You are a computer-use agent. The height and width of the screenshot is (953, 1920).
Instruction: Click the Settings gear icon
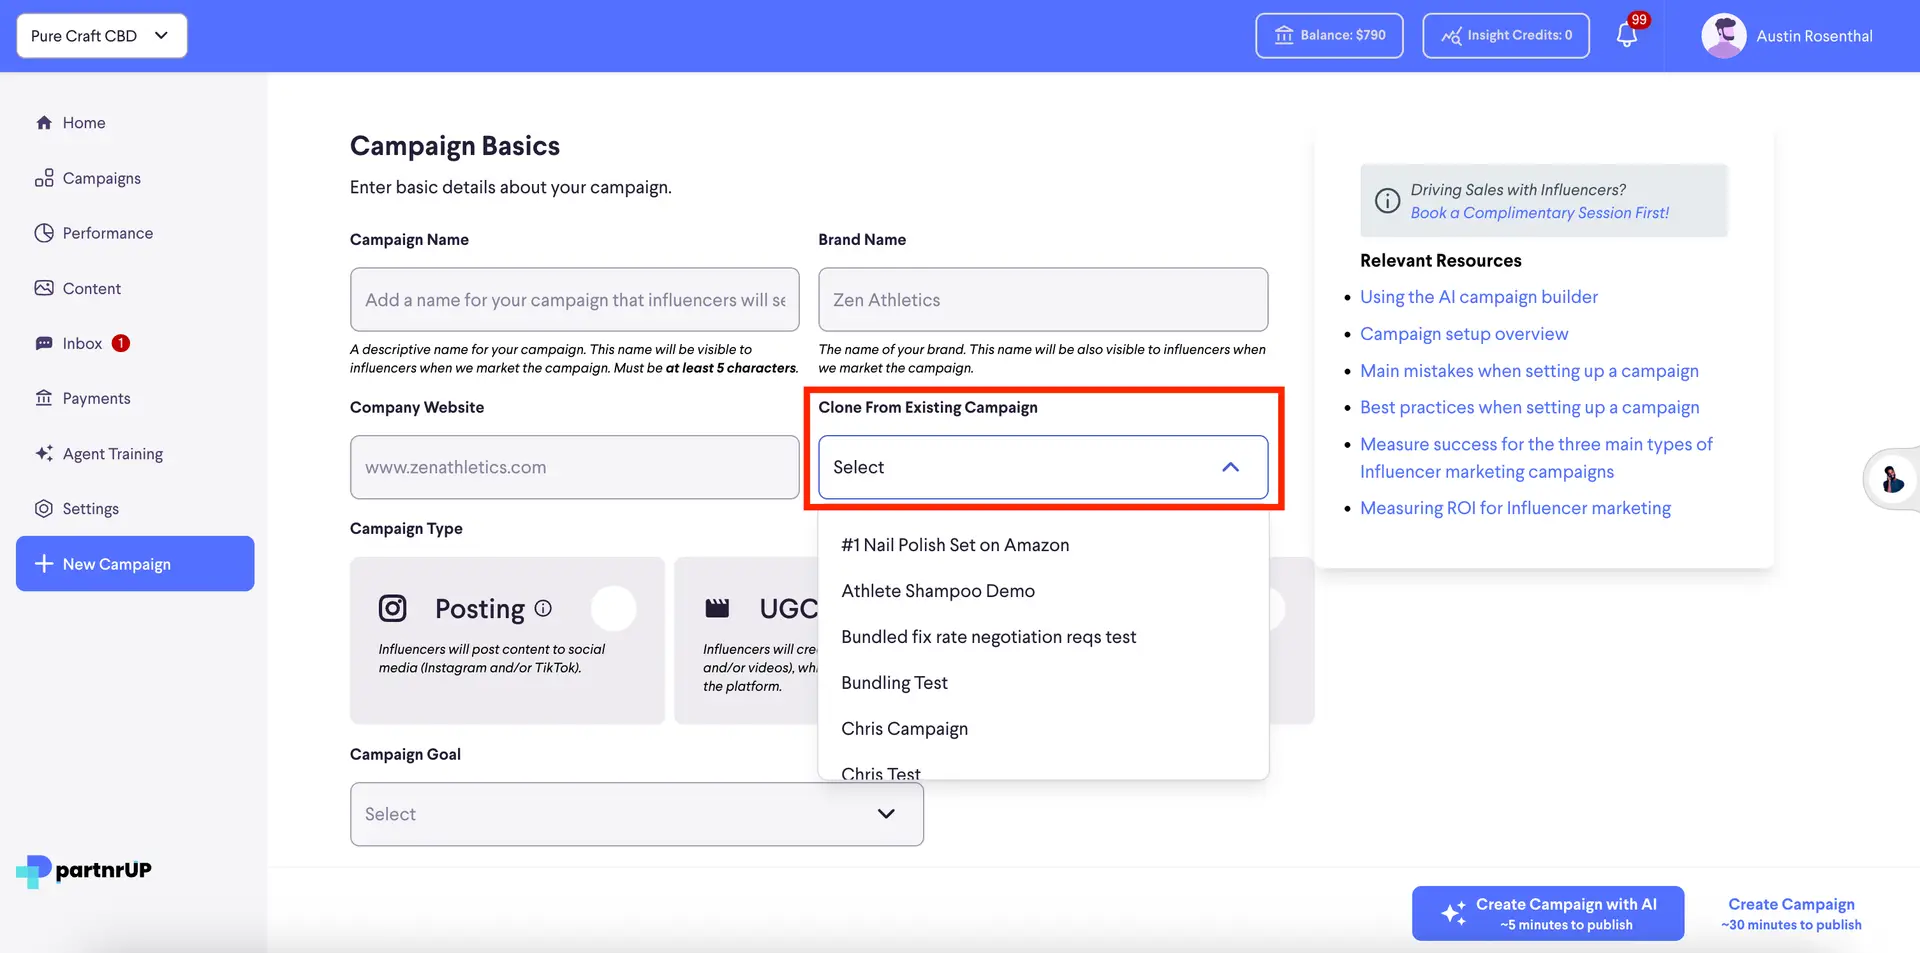[44, 508]
